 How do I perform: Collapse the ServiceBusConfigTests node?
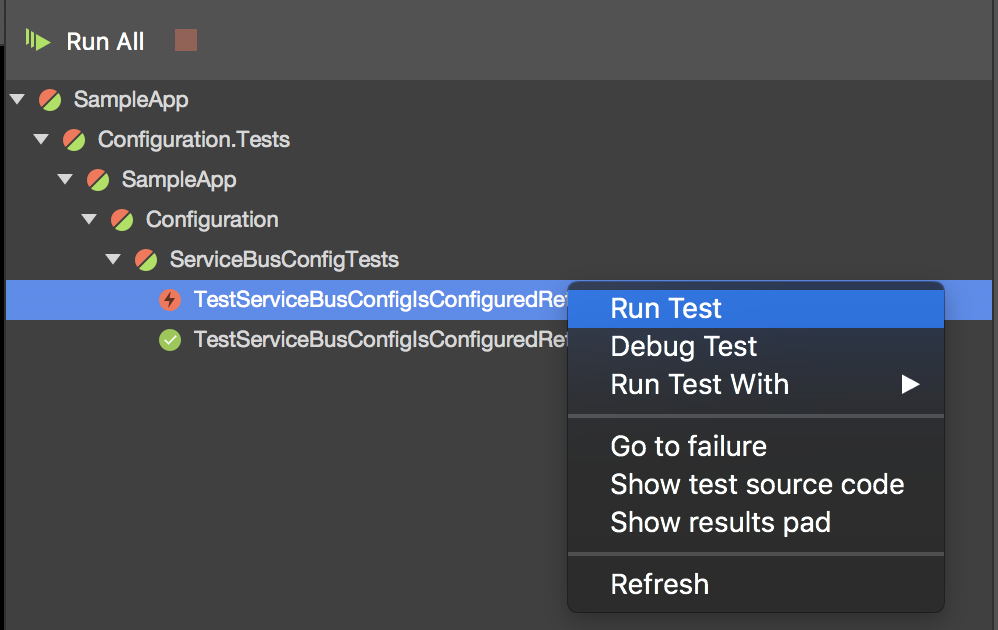coord(112,259)
